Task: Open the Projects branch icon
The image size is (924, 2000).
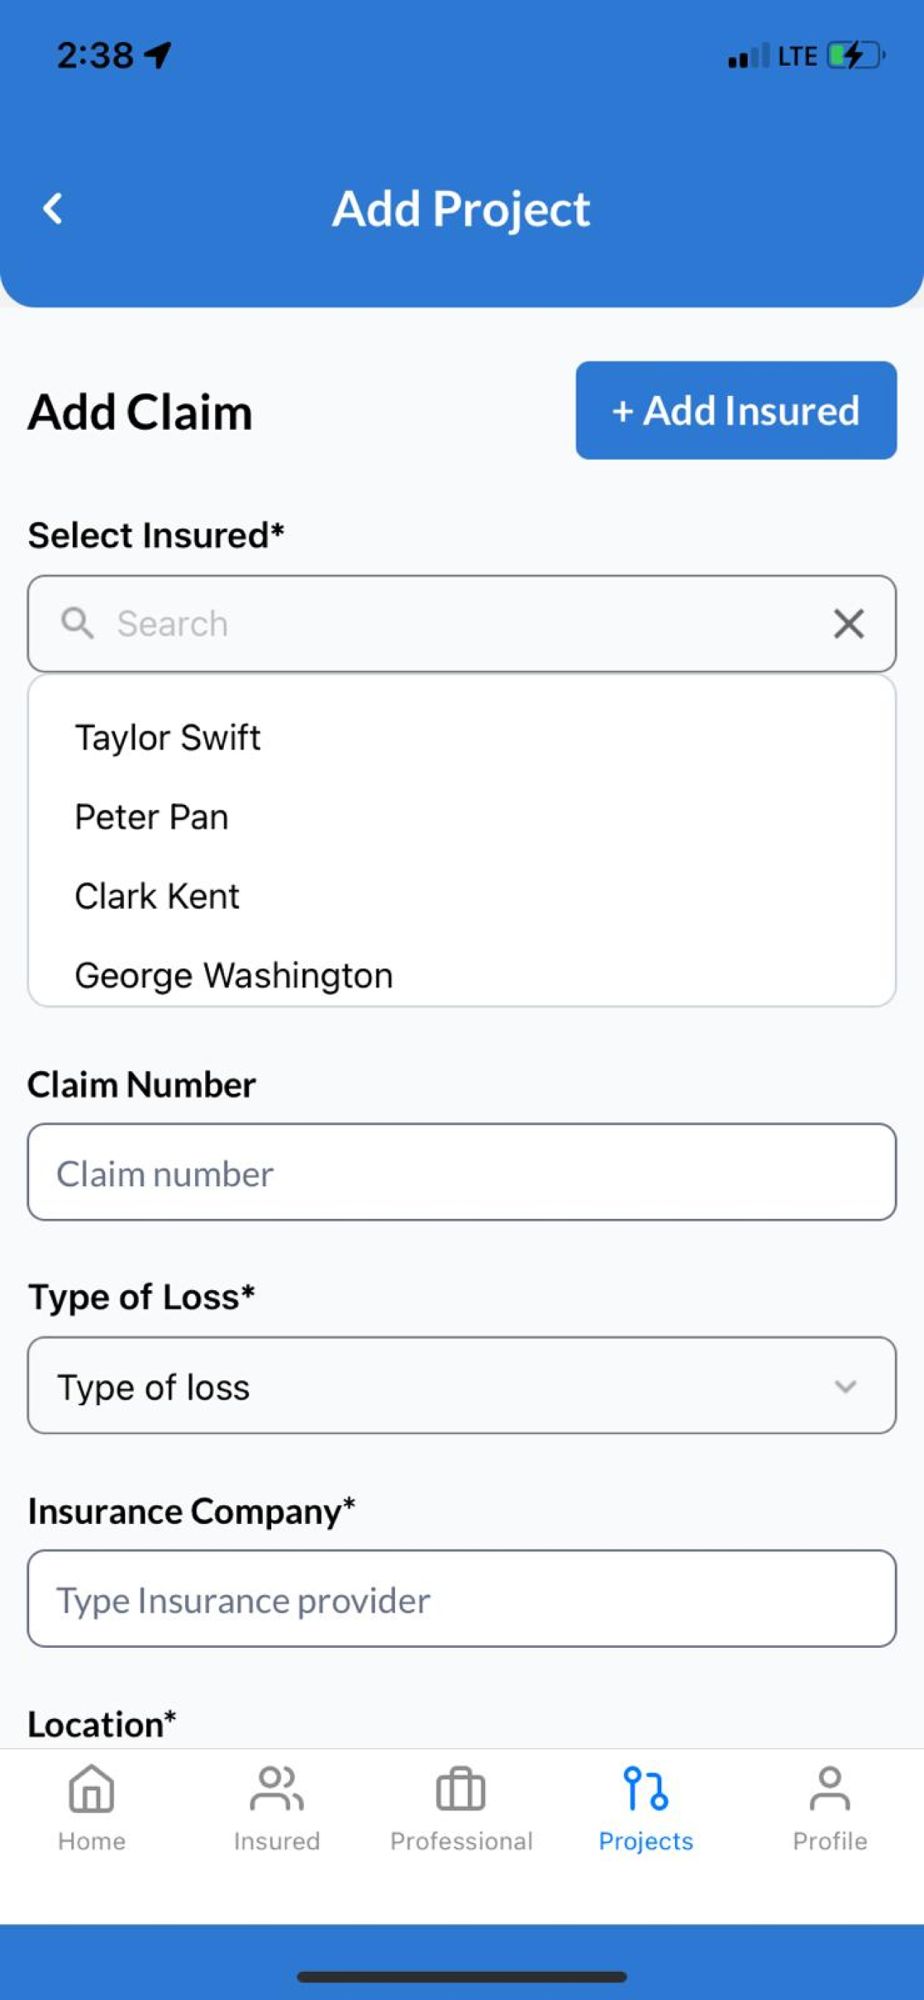Action: [645, 1789]
